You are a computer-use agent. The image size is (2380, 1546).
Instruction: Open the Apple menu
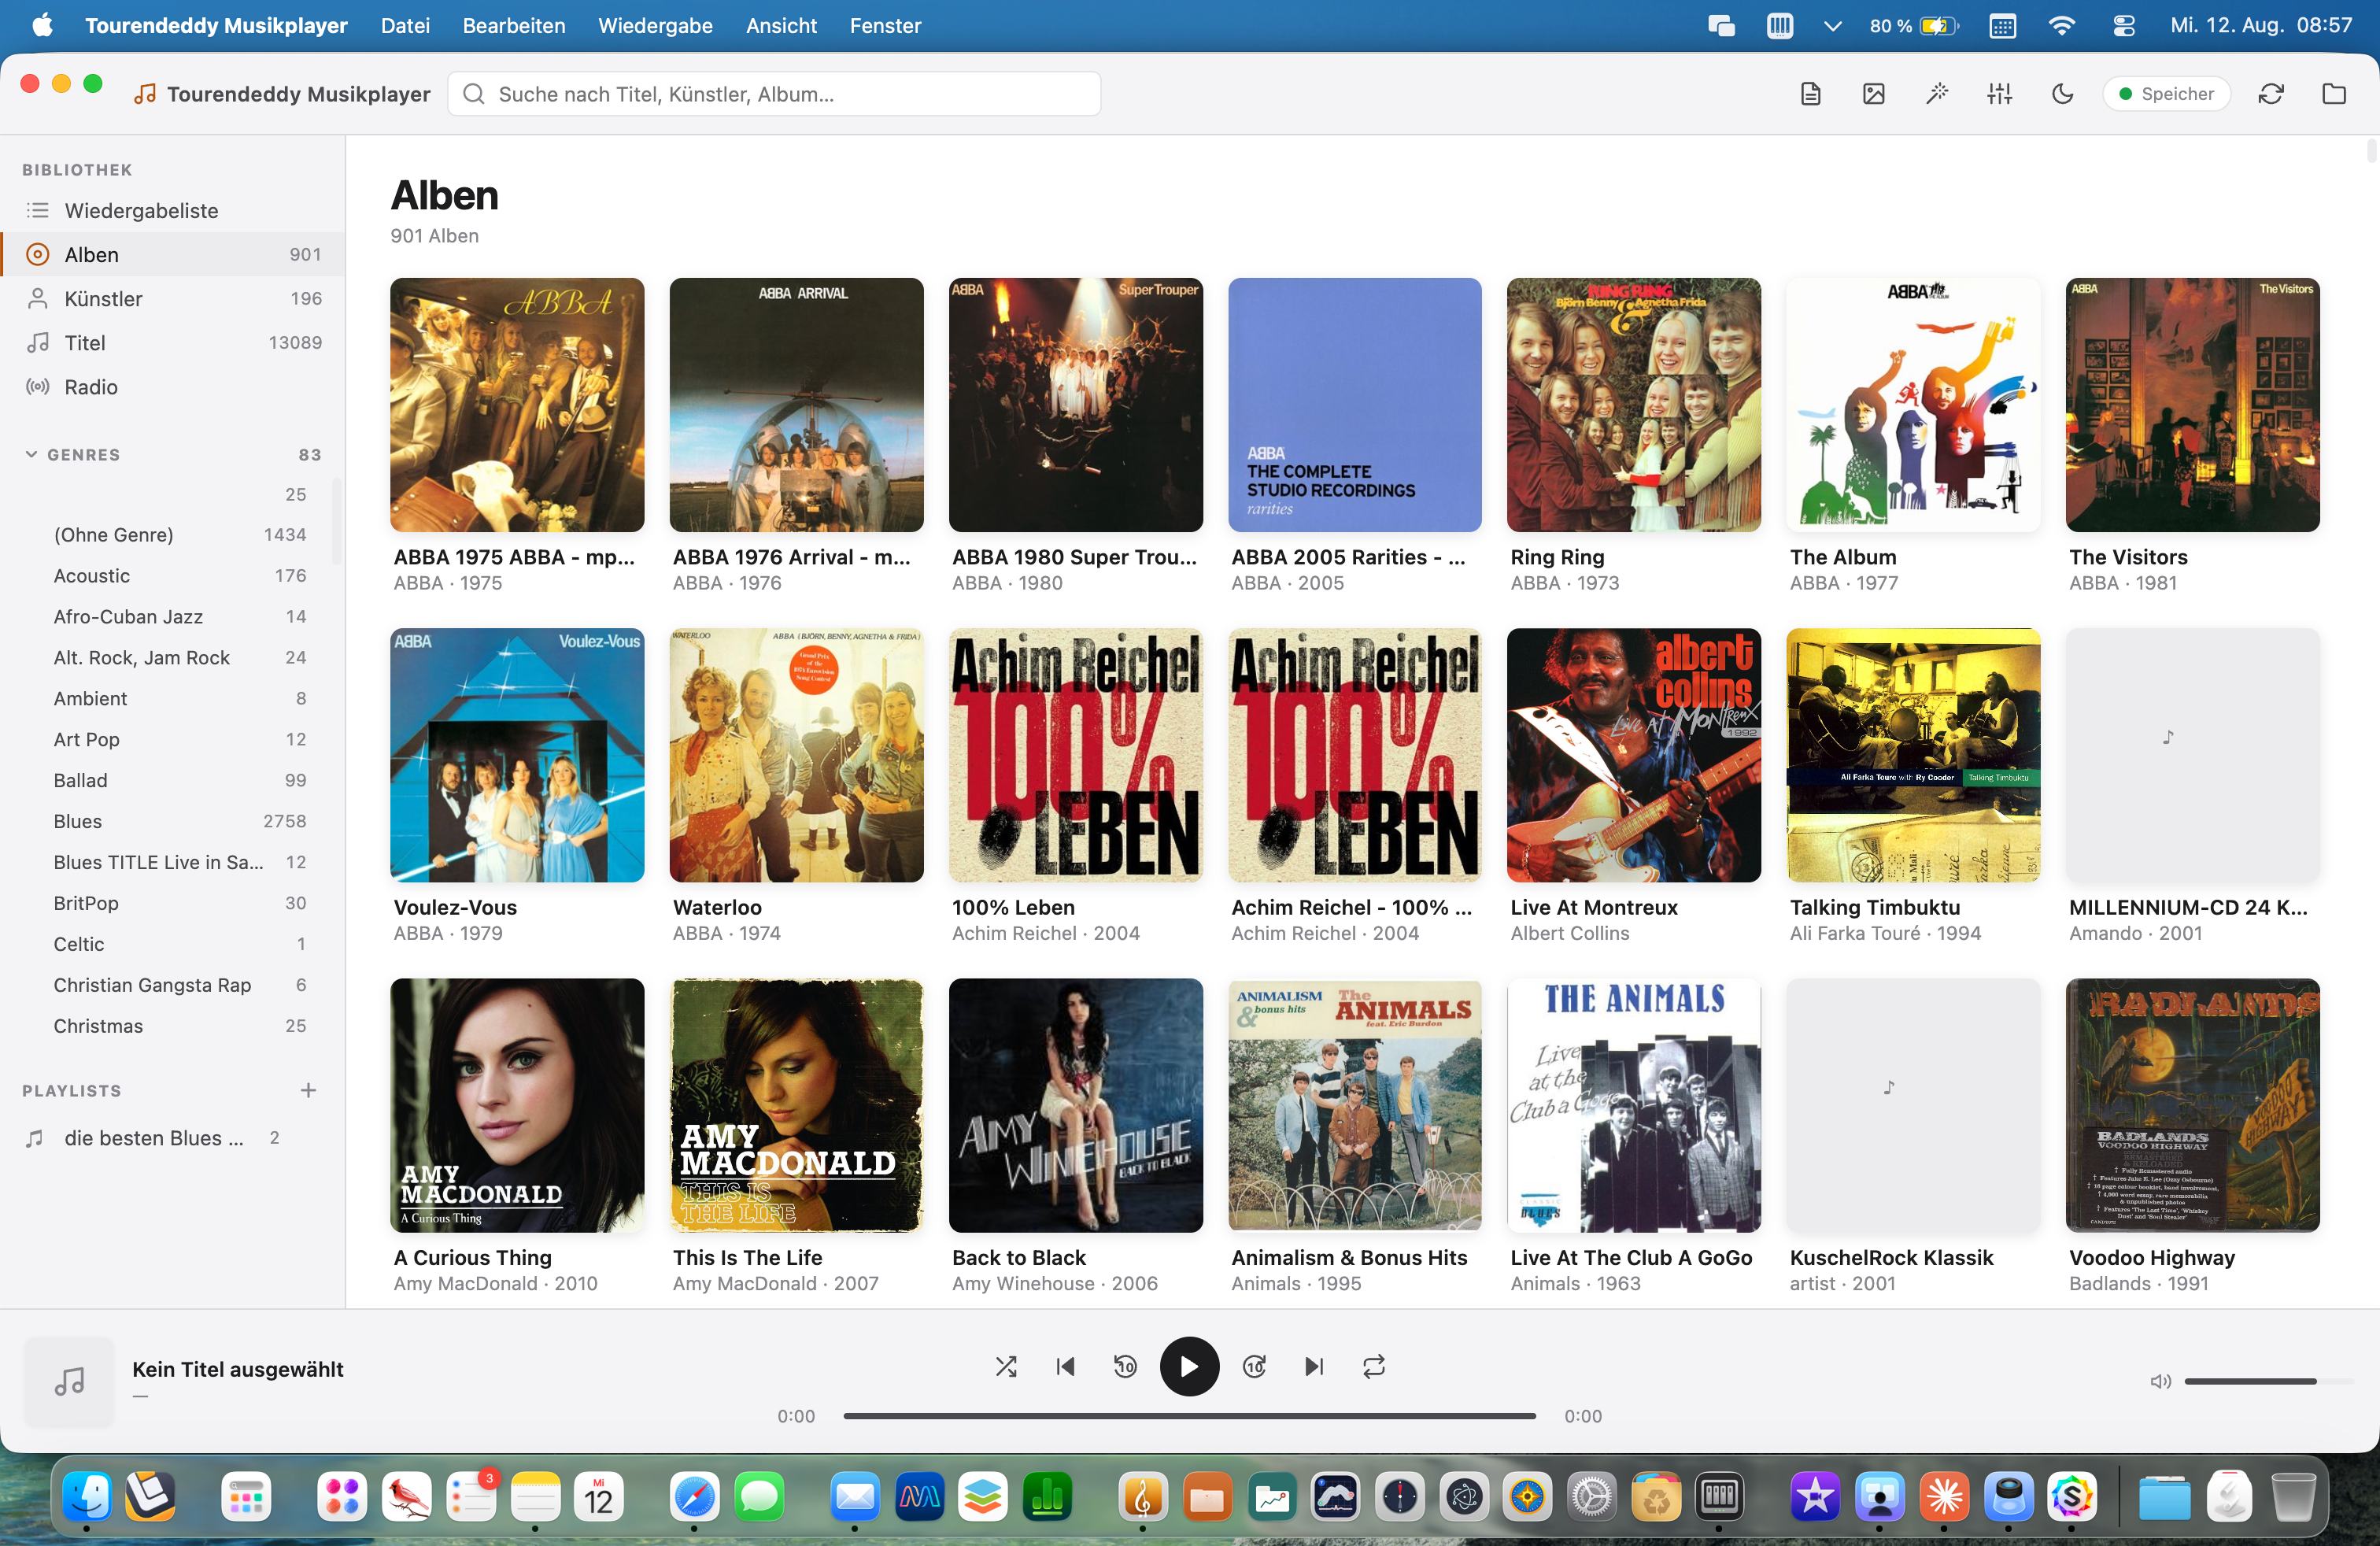[42, 25]
